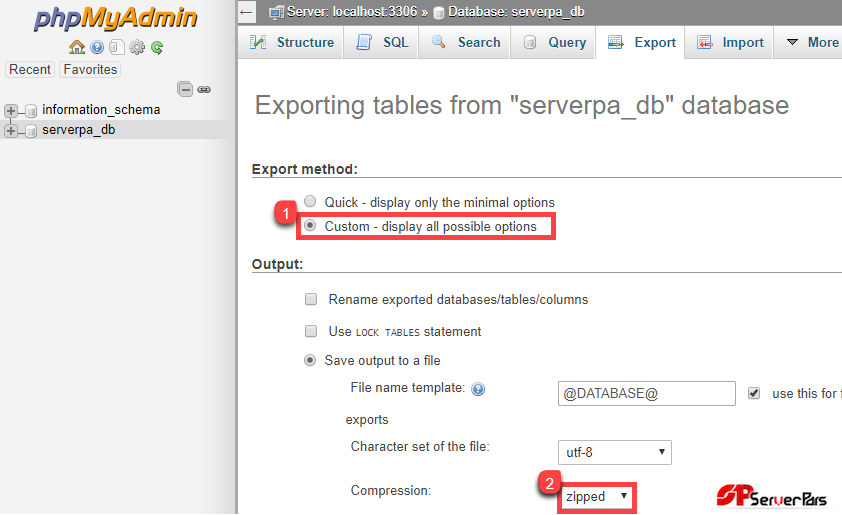Screen dimensions: 842x515
Task: Click Database: serverpa_db breadcrumb link
Action: click(x=516, y=12)
